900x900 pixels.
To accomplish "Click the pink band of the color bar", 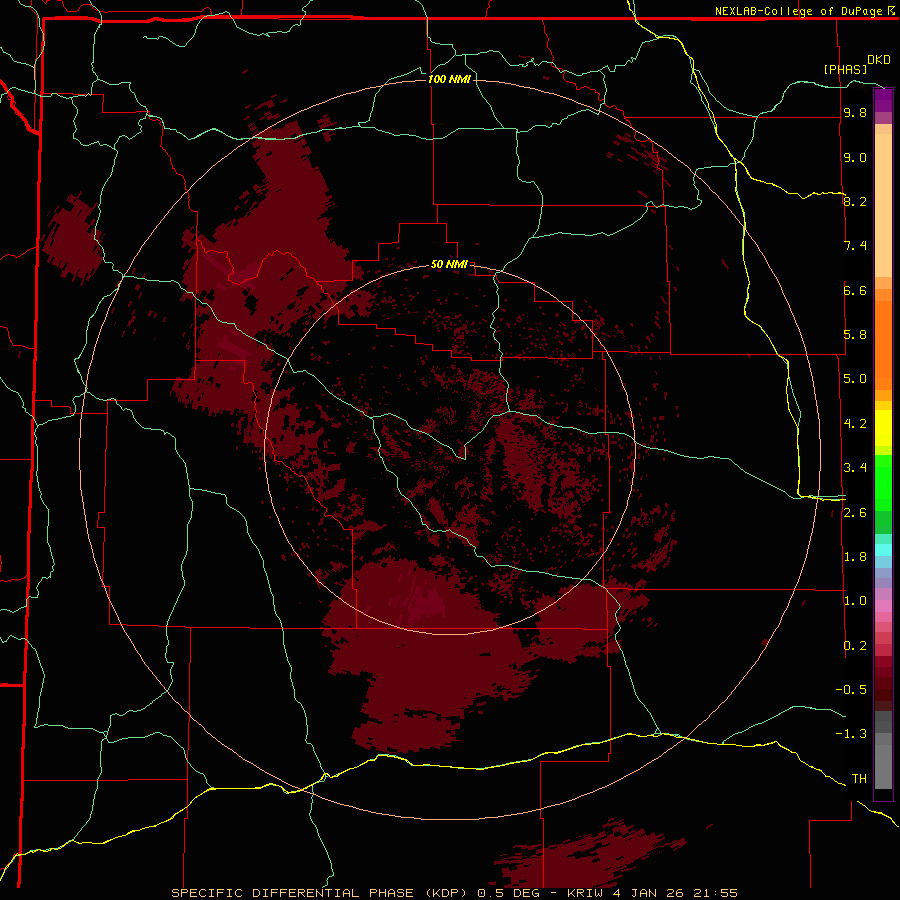I will coord(883,606).
